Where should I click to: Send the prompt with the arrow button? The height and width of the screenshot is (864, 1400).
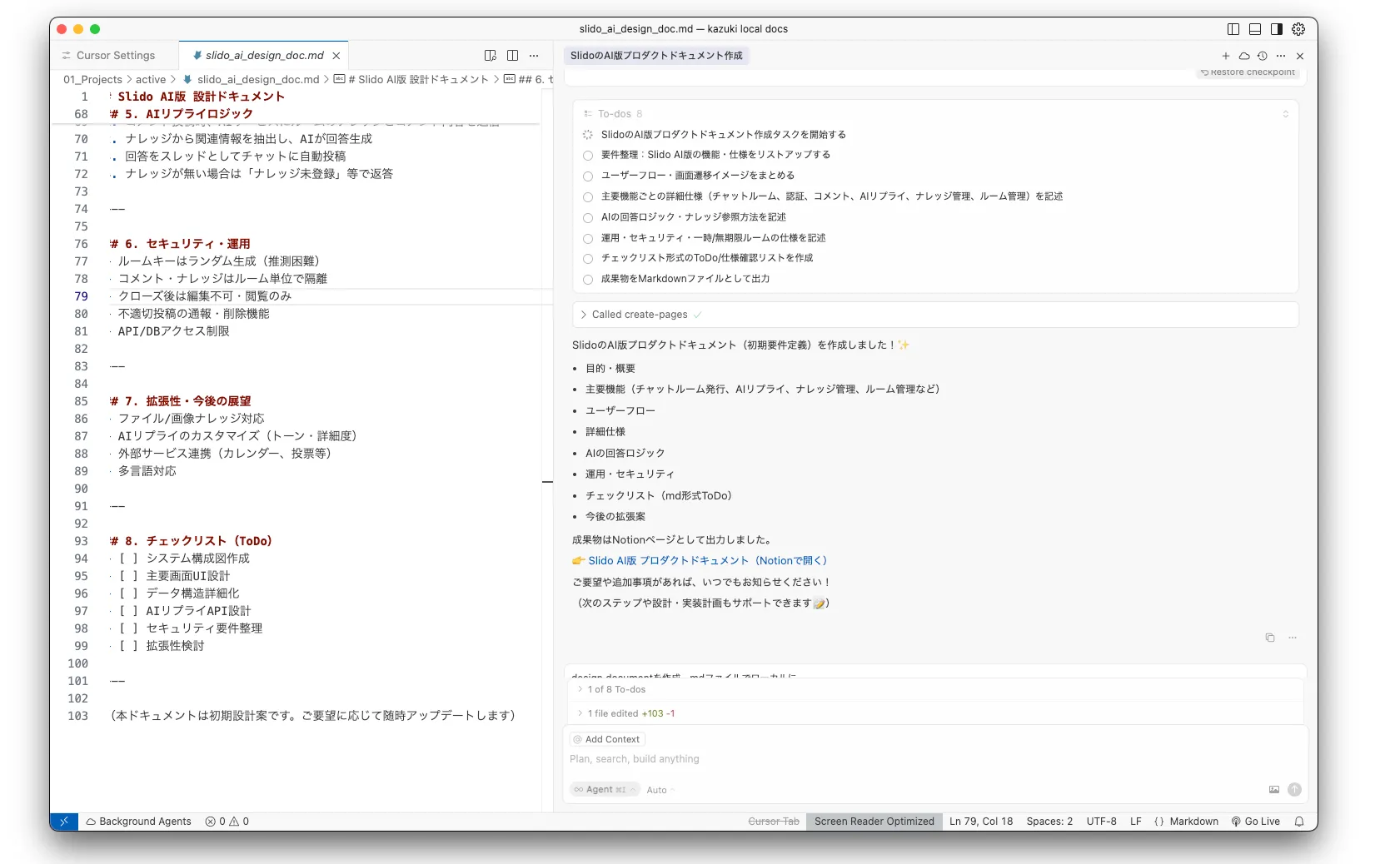pos(1295,789)
